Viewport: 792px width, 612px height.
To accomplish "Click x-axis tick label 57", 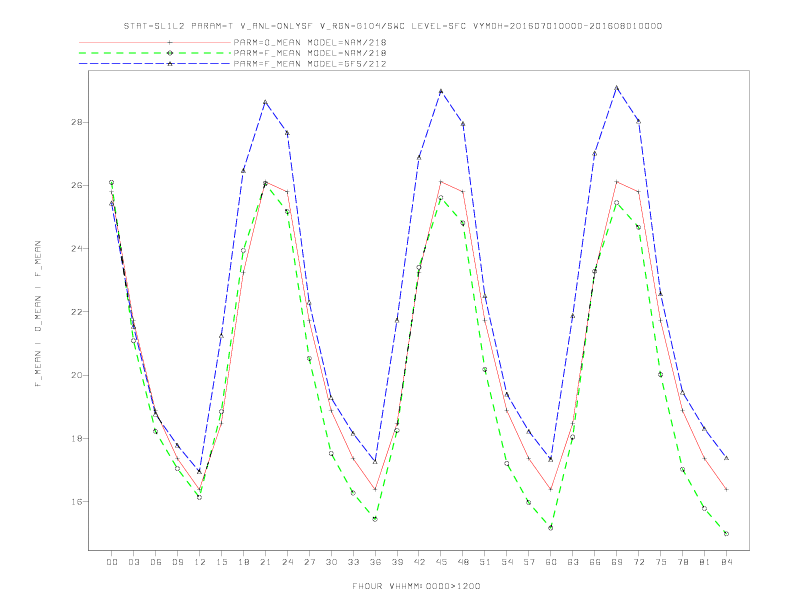I will [529, 562].
